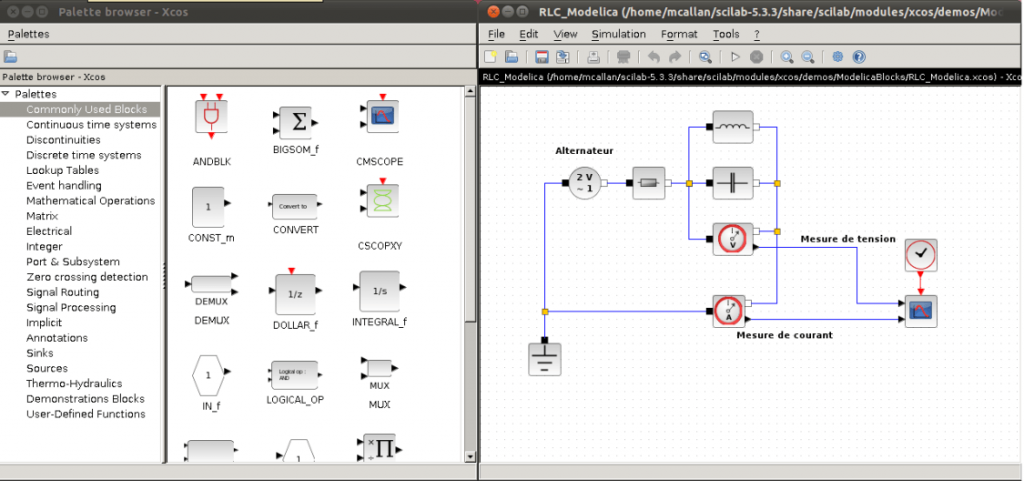Click the palette scrollbar down arrow

point(470,456)
